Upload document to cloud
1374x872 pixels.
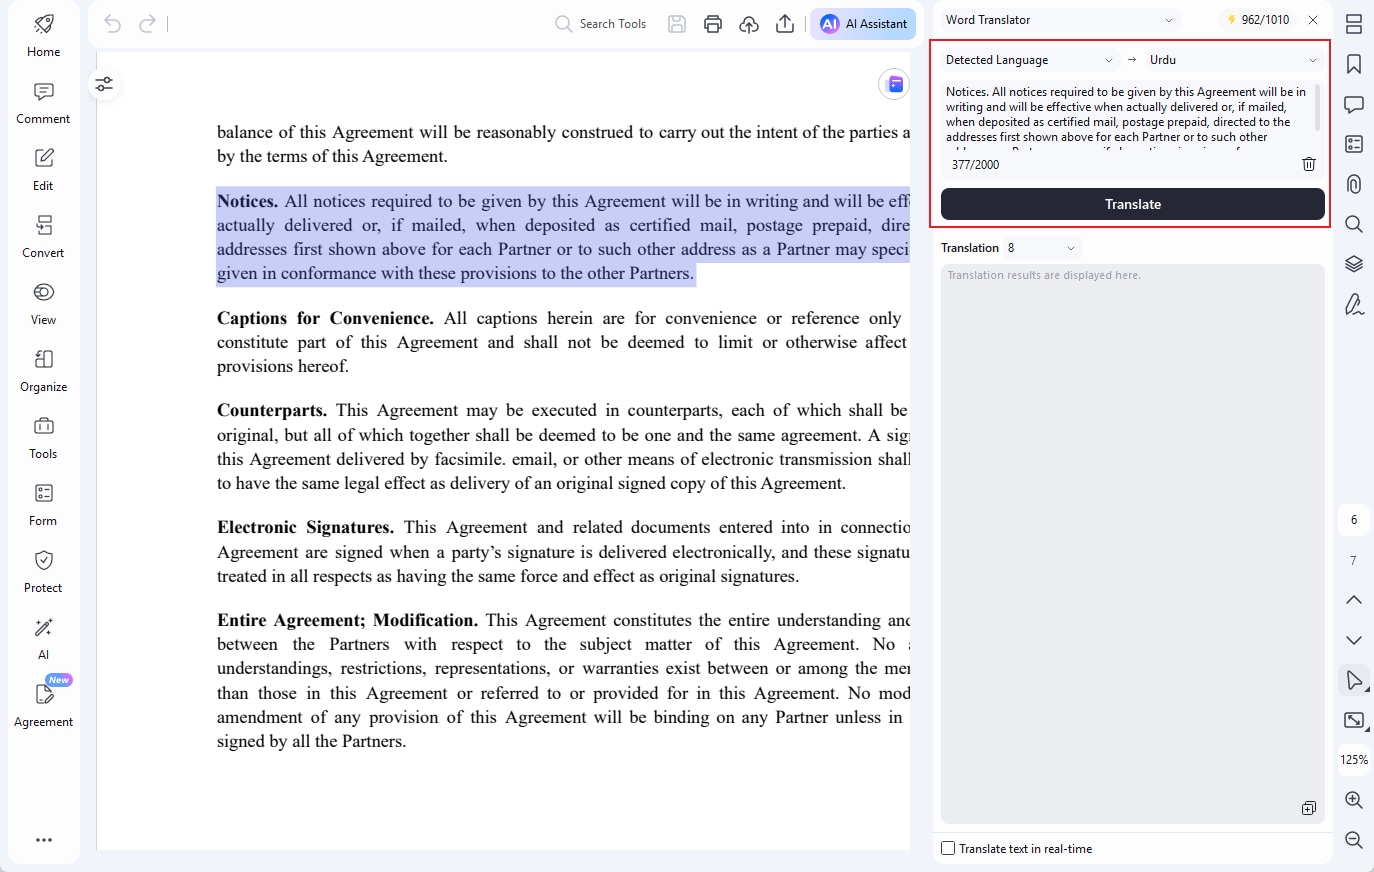click(x=749, y=24)
